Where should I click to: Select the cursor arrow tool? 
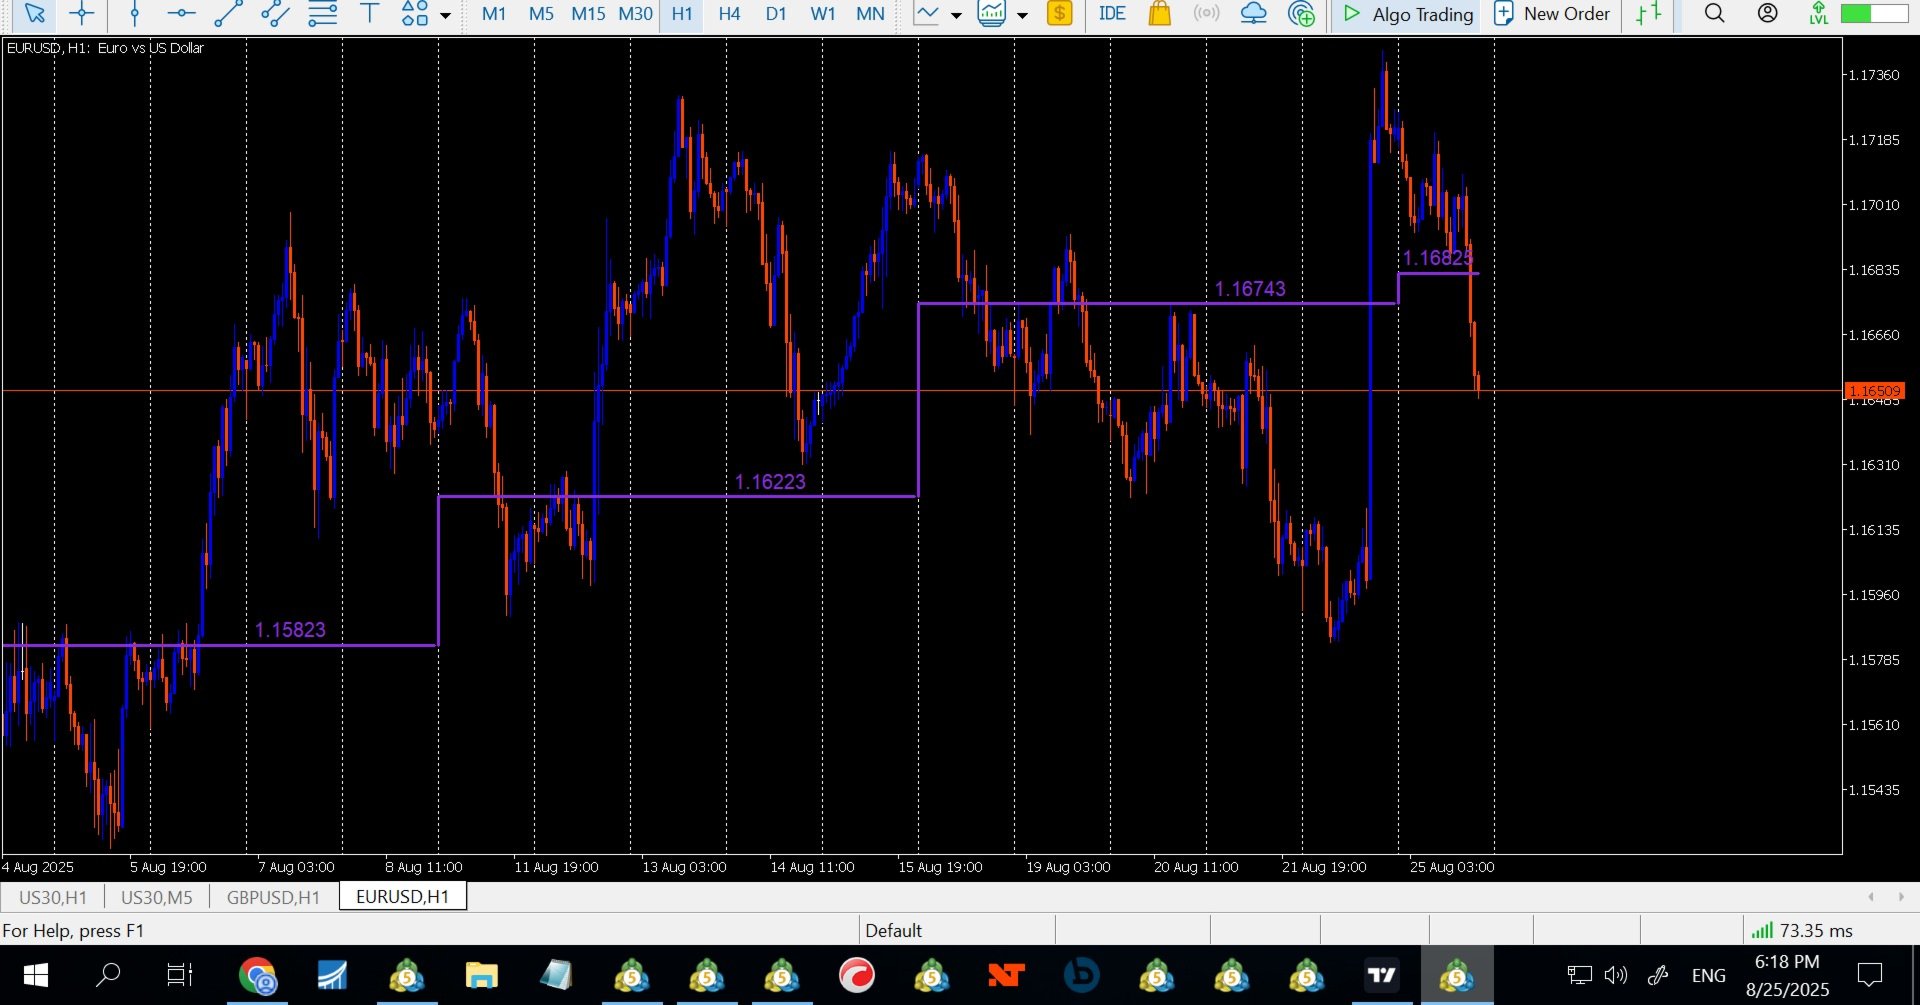34,14
